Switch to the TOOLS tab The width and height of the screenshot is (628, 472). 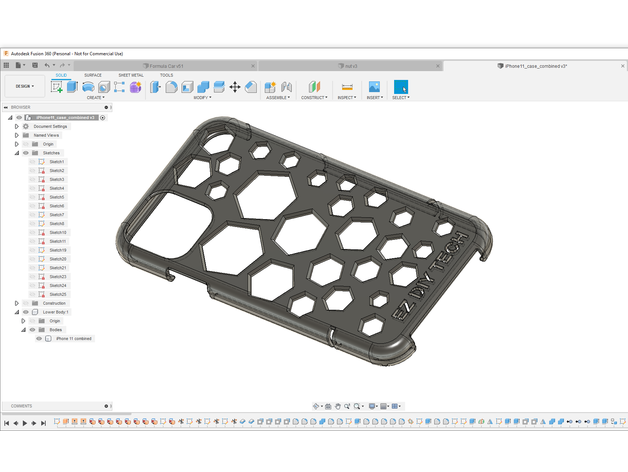point(167,75)
